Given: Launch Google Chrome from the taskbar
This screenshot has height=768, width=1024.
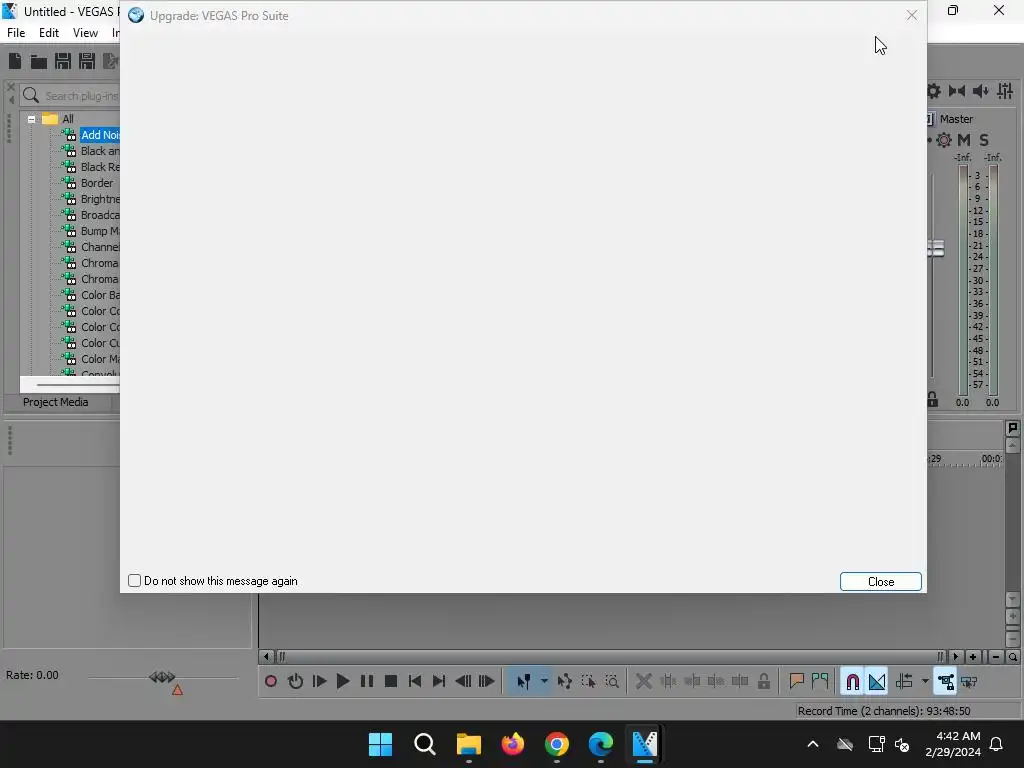Looking at the screenshot, I should (556, 744).
